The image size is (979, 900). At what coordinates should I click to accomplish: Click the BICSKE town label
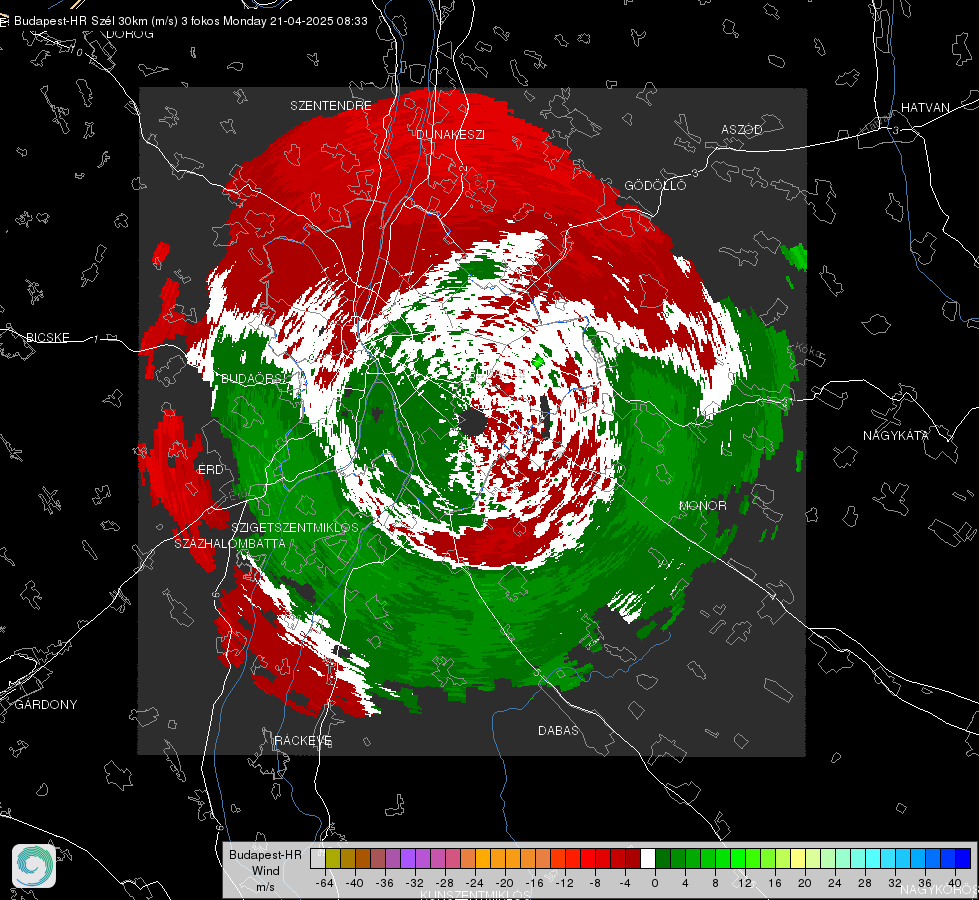[47, 338]
